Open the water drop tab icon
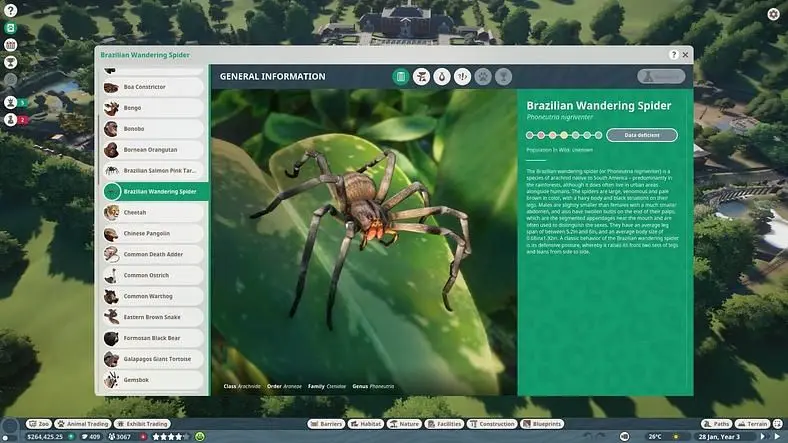This screenshot has height=443, width=788. (442, 77)
